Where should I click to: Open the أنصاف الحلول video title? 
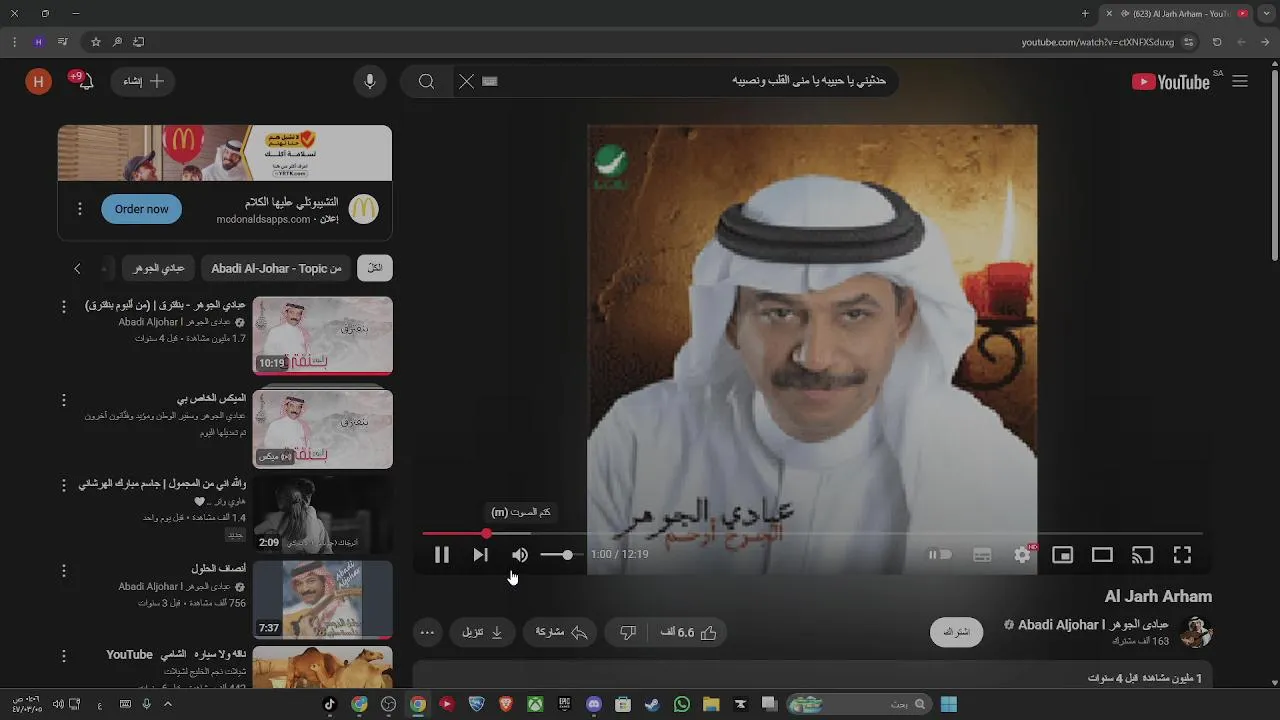(x=218, y=569)
